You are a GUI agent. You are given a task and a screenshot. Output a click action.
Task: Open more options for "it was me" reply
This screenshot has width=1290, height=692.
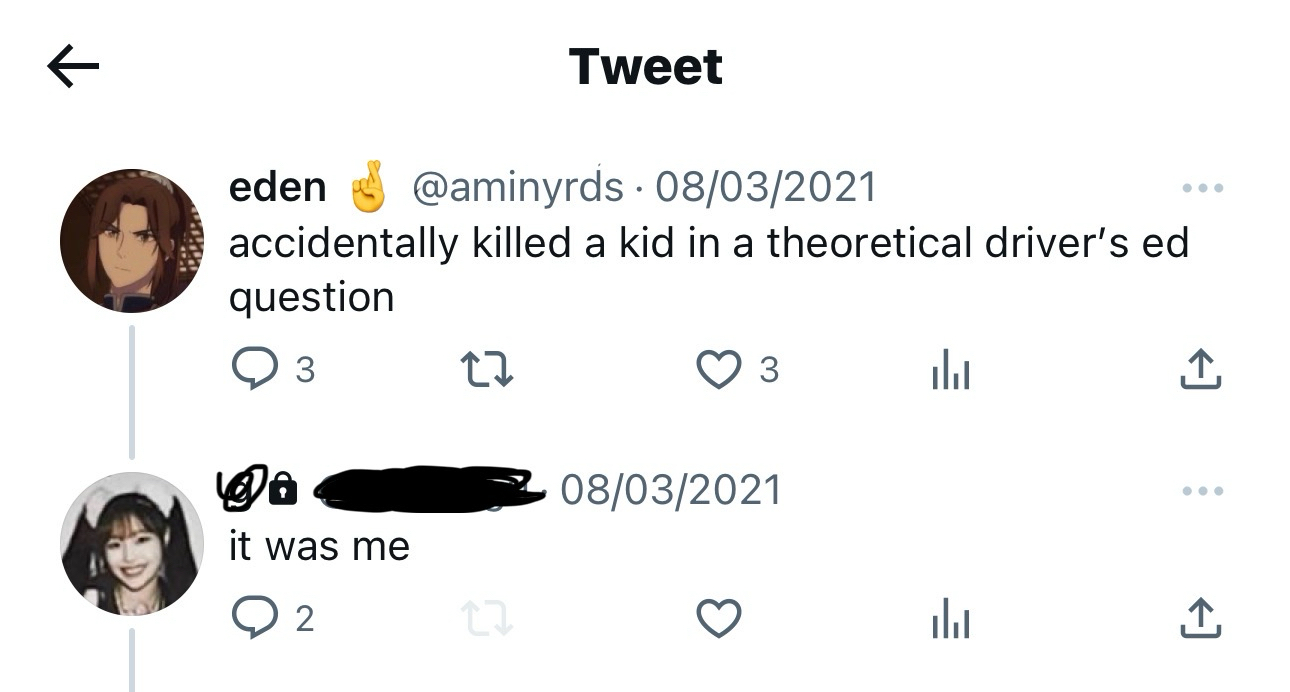point(1201,492)
